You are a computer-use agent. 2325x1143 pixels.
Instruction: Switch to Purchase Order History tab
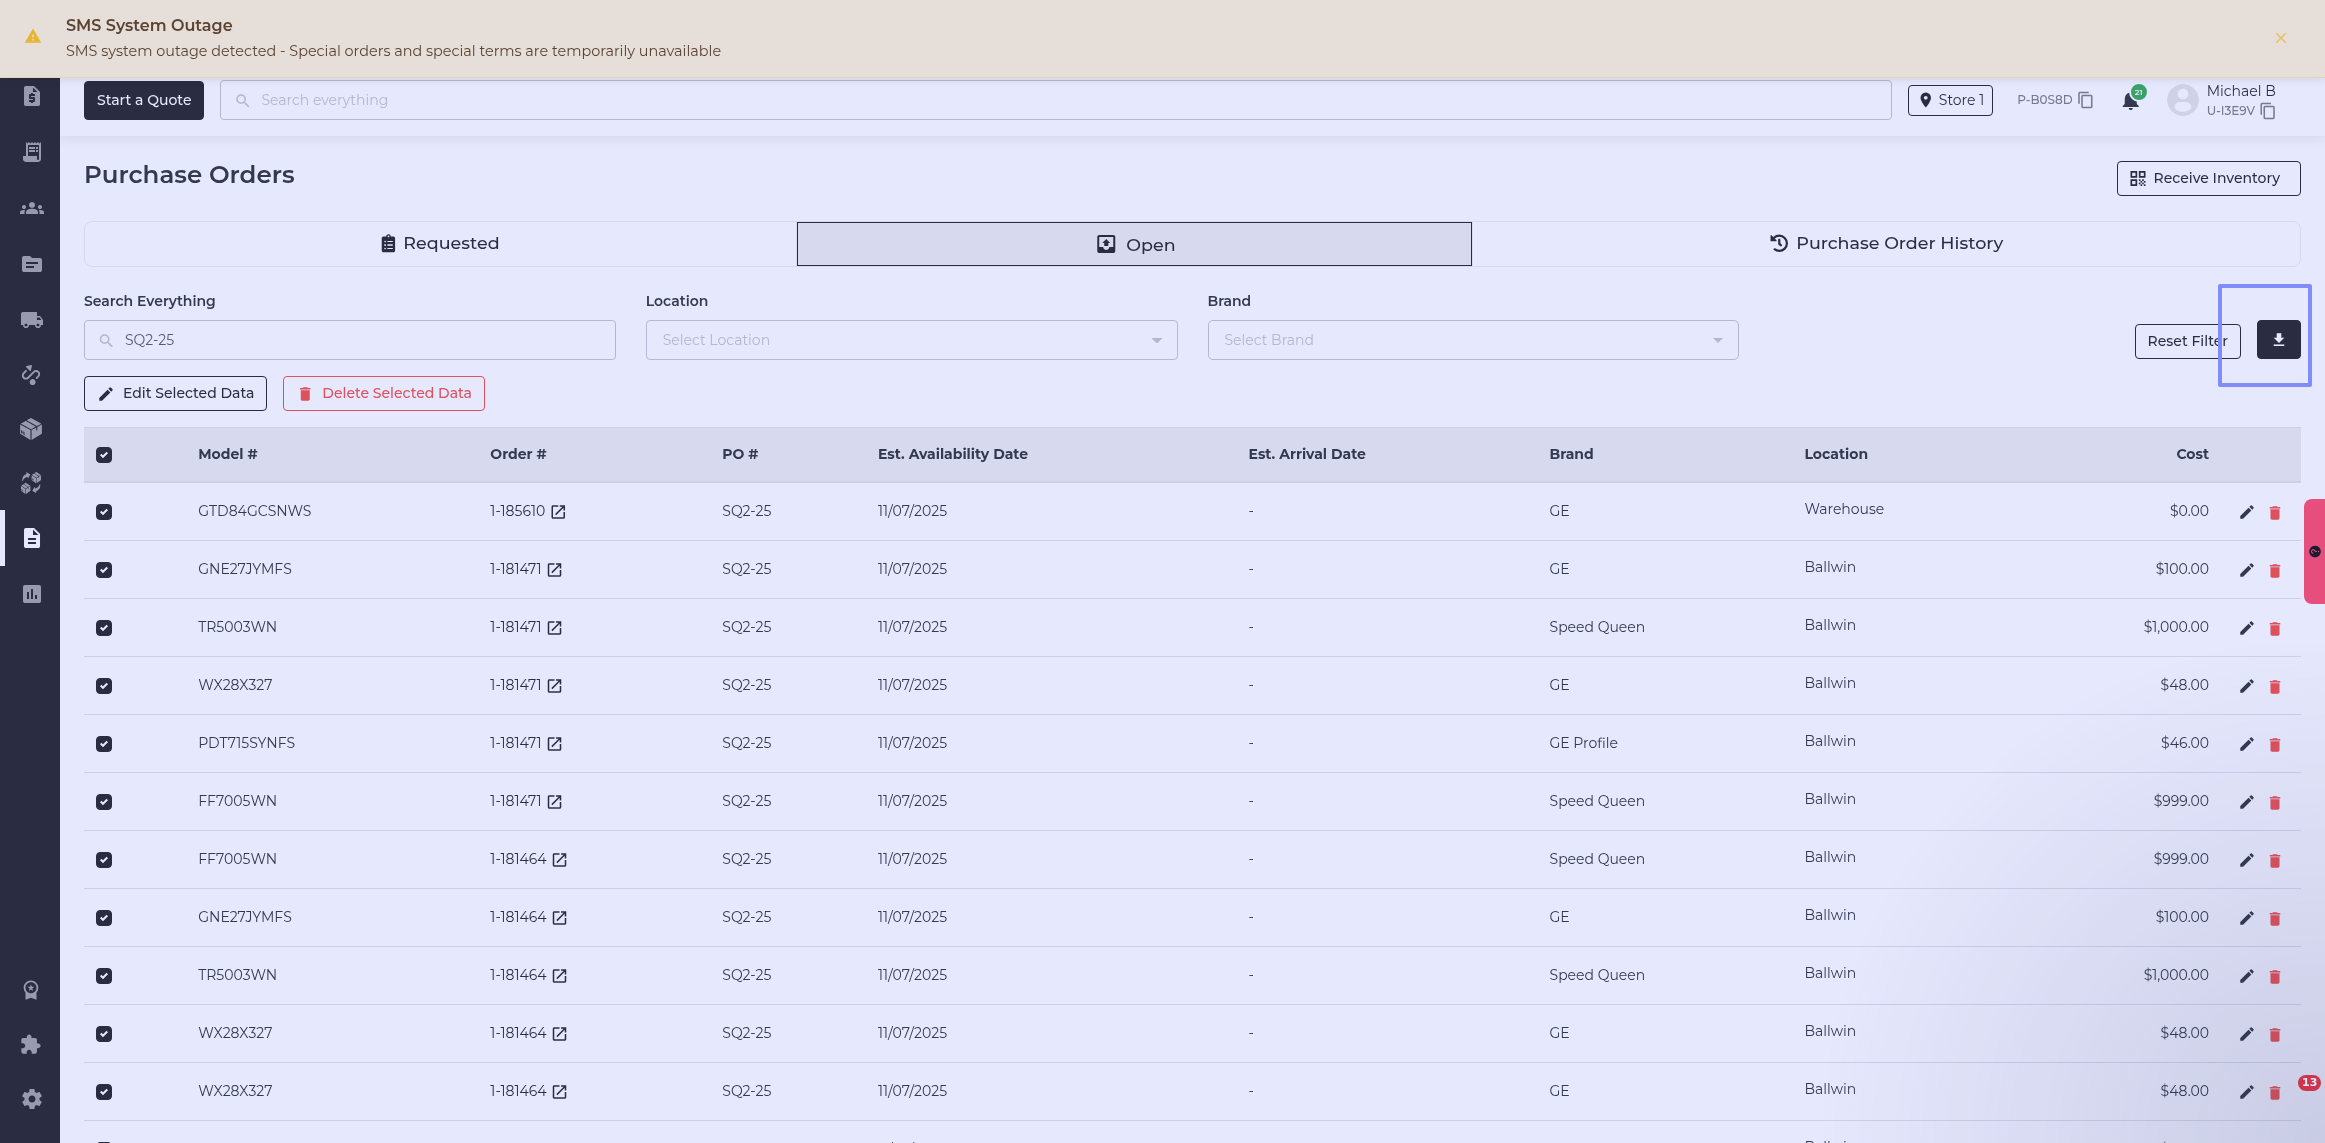(1885, 244)
